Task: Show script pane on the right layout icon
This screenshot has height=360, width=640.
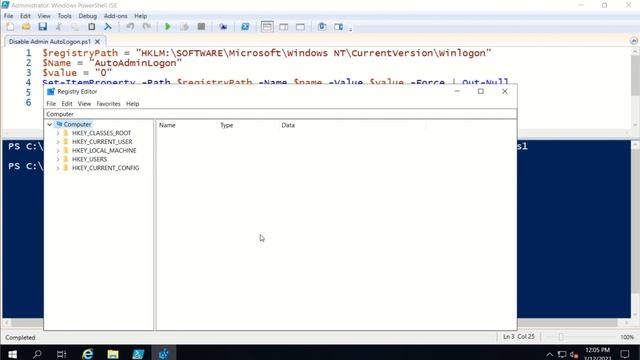Action: (x=284, y=27)
